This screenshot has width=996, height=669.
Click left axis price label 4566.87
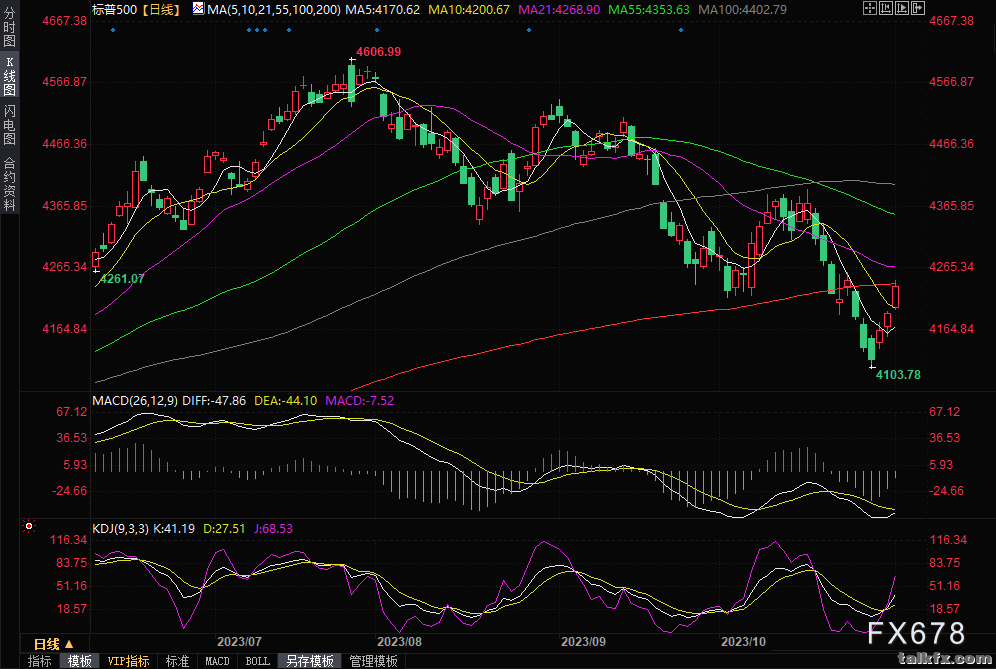pyautogui.click(x=65, y=82)
